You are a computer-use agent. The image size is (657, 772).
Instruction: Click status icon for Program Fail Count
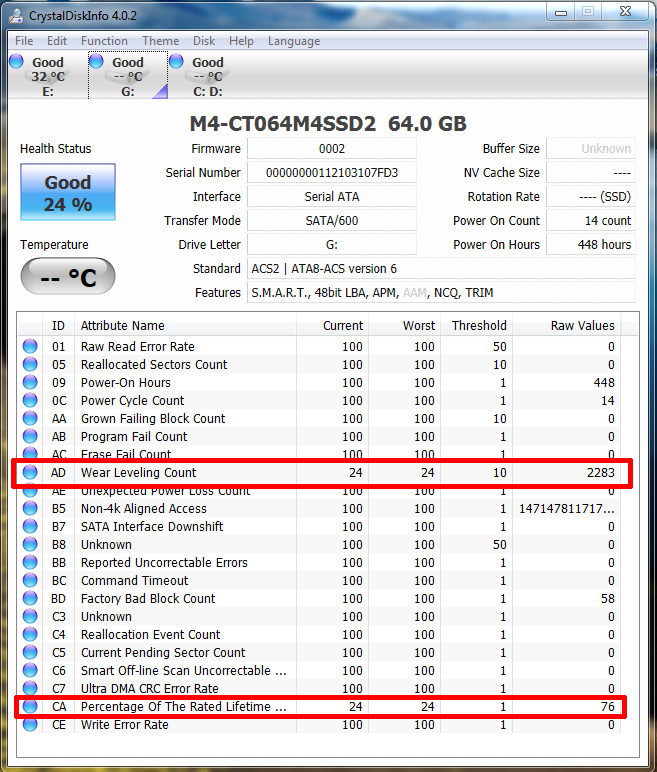pos(30,436)
